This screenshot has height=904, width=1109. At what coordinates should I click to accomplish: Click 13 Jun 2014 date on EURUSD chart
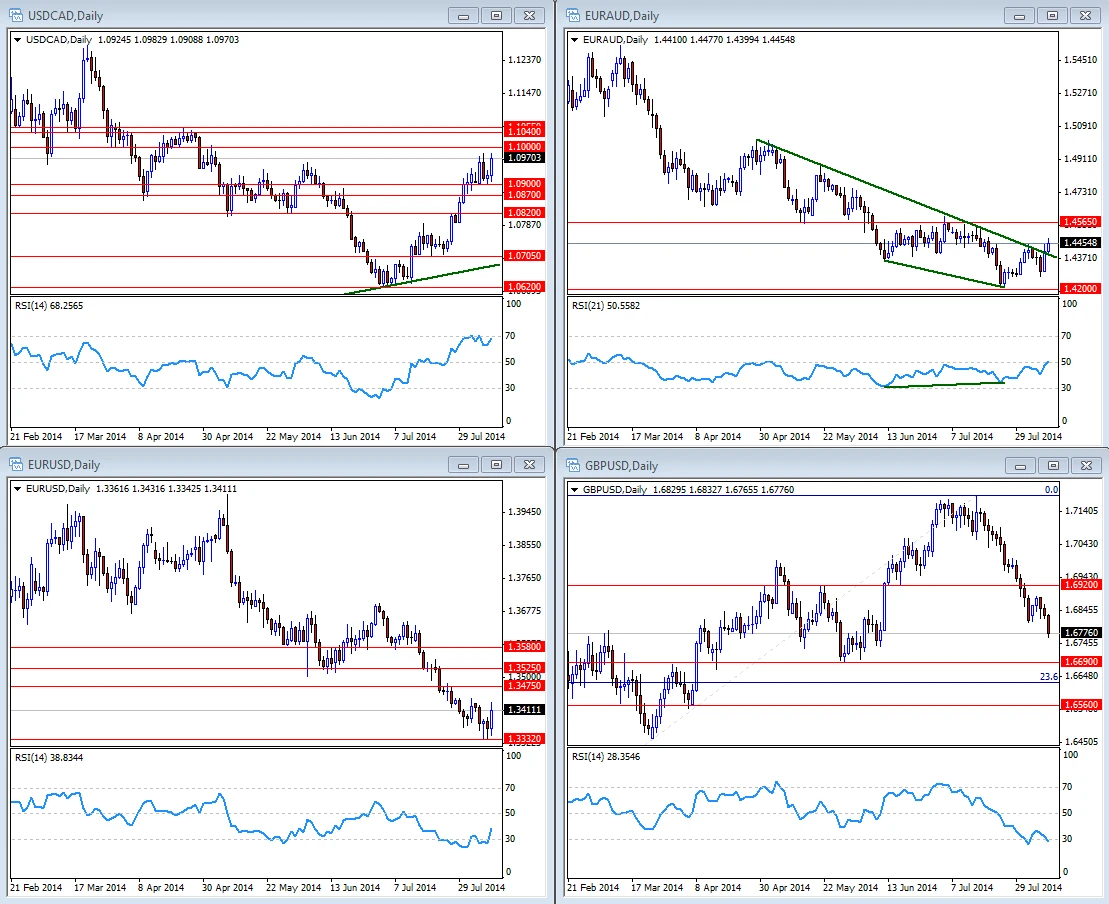(355, 887)
